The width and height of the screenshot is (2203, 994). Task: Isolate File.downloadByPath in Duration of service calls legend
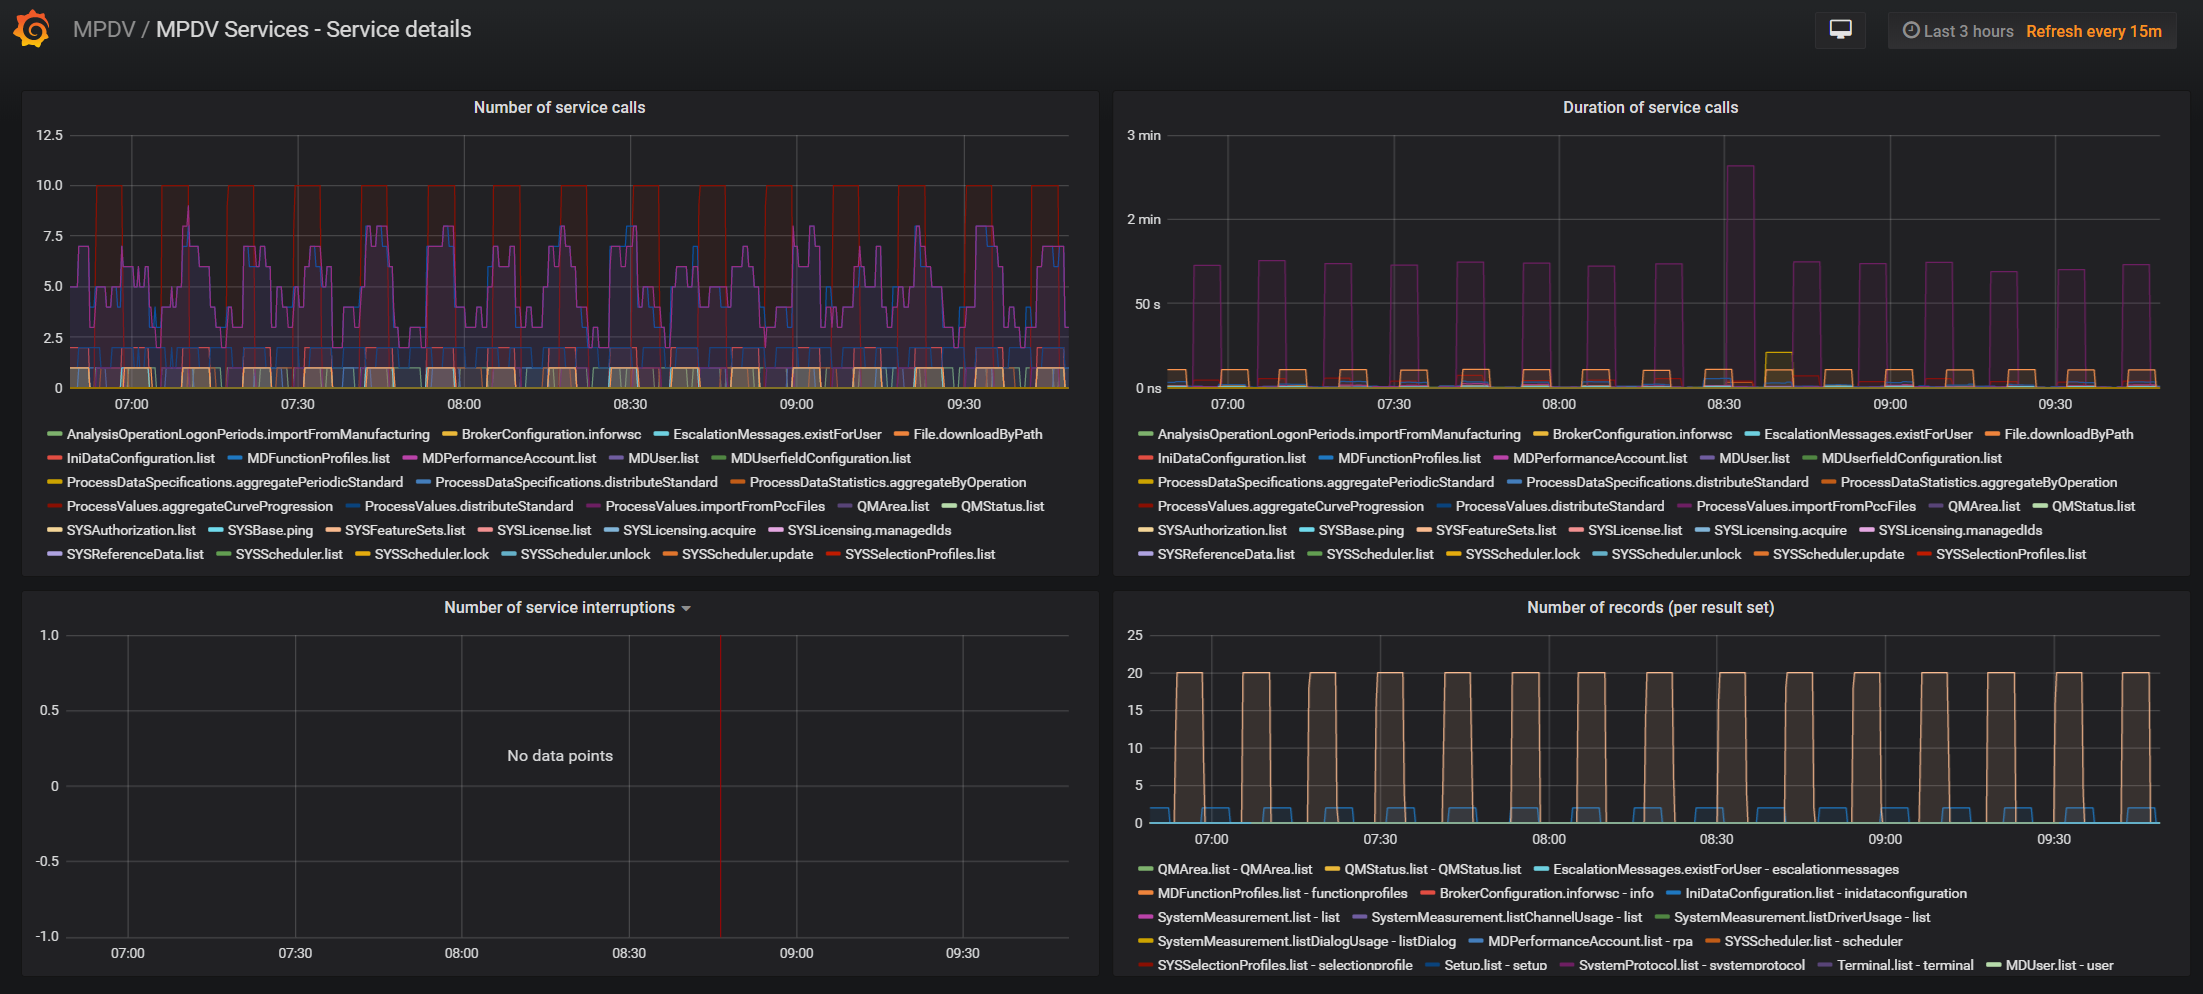[2068, 434]
